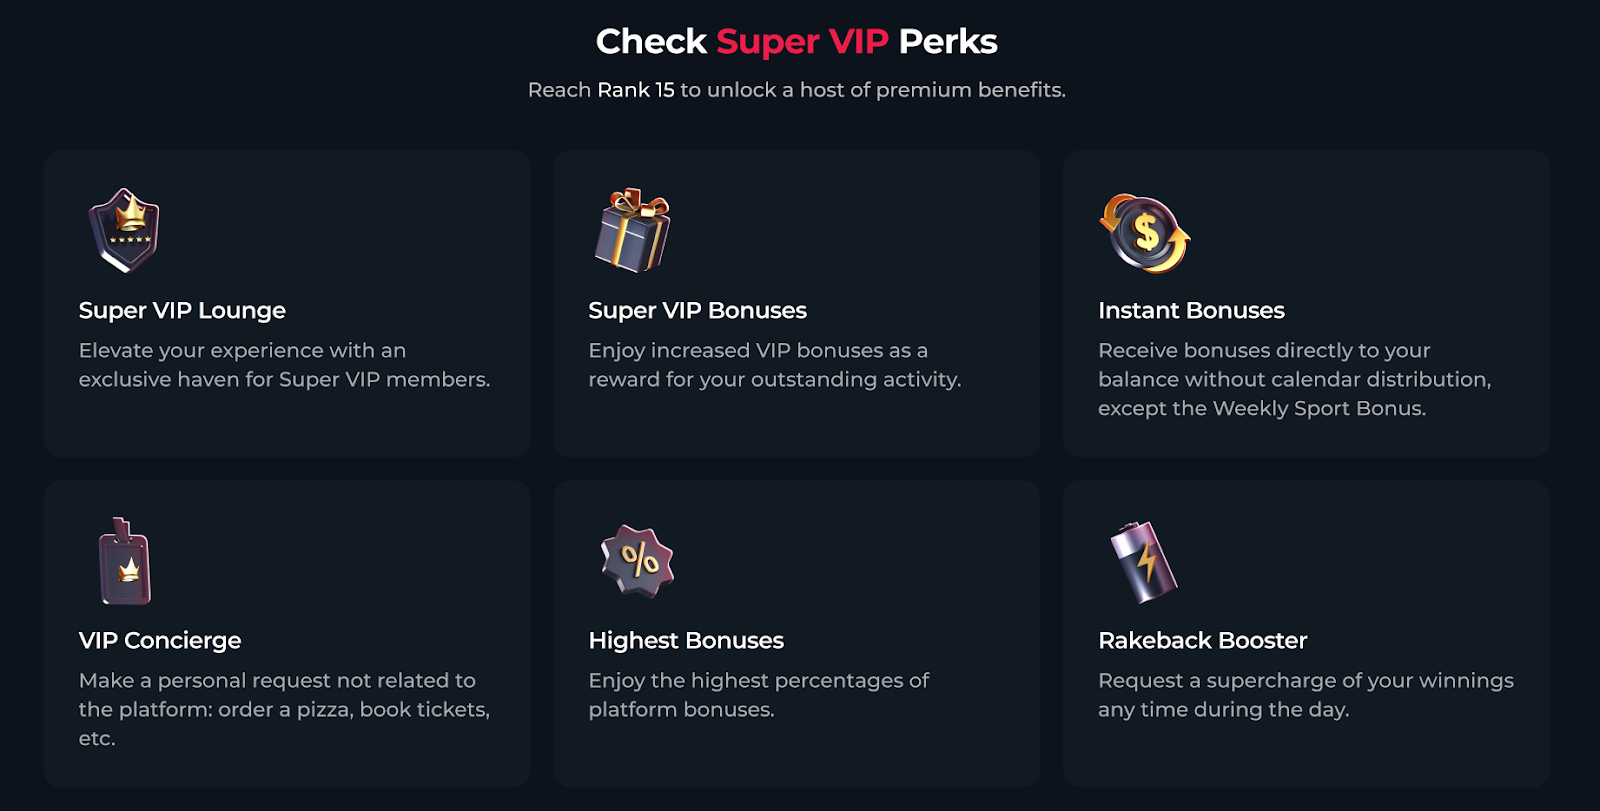Select the Super VIP Lounge title
Image resolution: width=1600 pixels, height=811 pixels.
point(182,311)
